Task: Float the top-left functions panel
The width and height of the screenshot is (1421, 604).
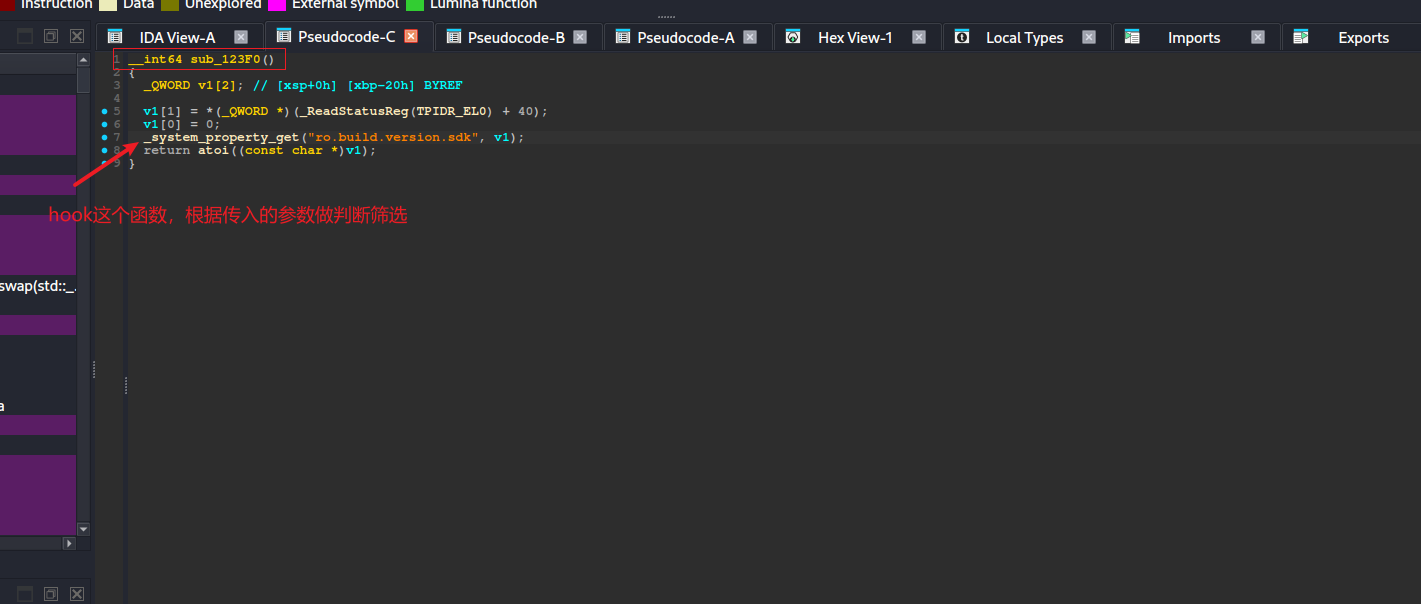Action: coord(51,36)
